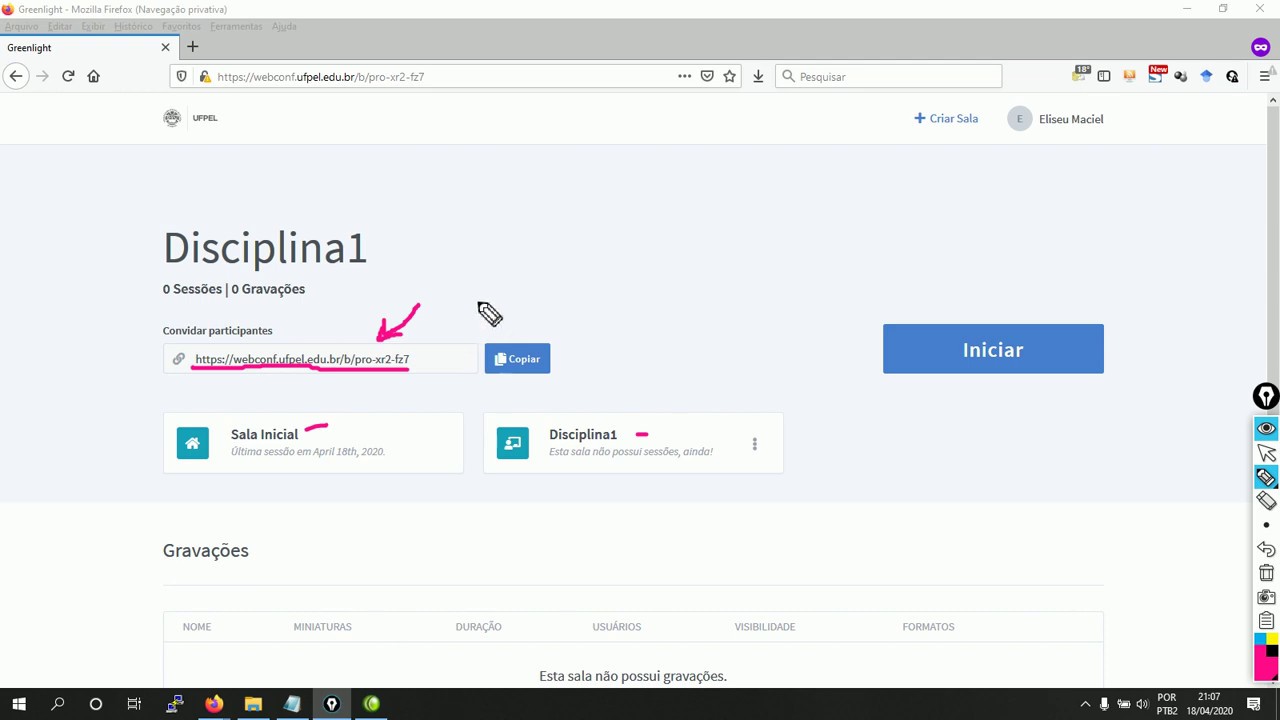
Task: Open the Firefox hamburger menu
Action: (x=1265, y=76)
